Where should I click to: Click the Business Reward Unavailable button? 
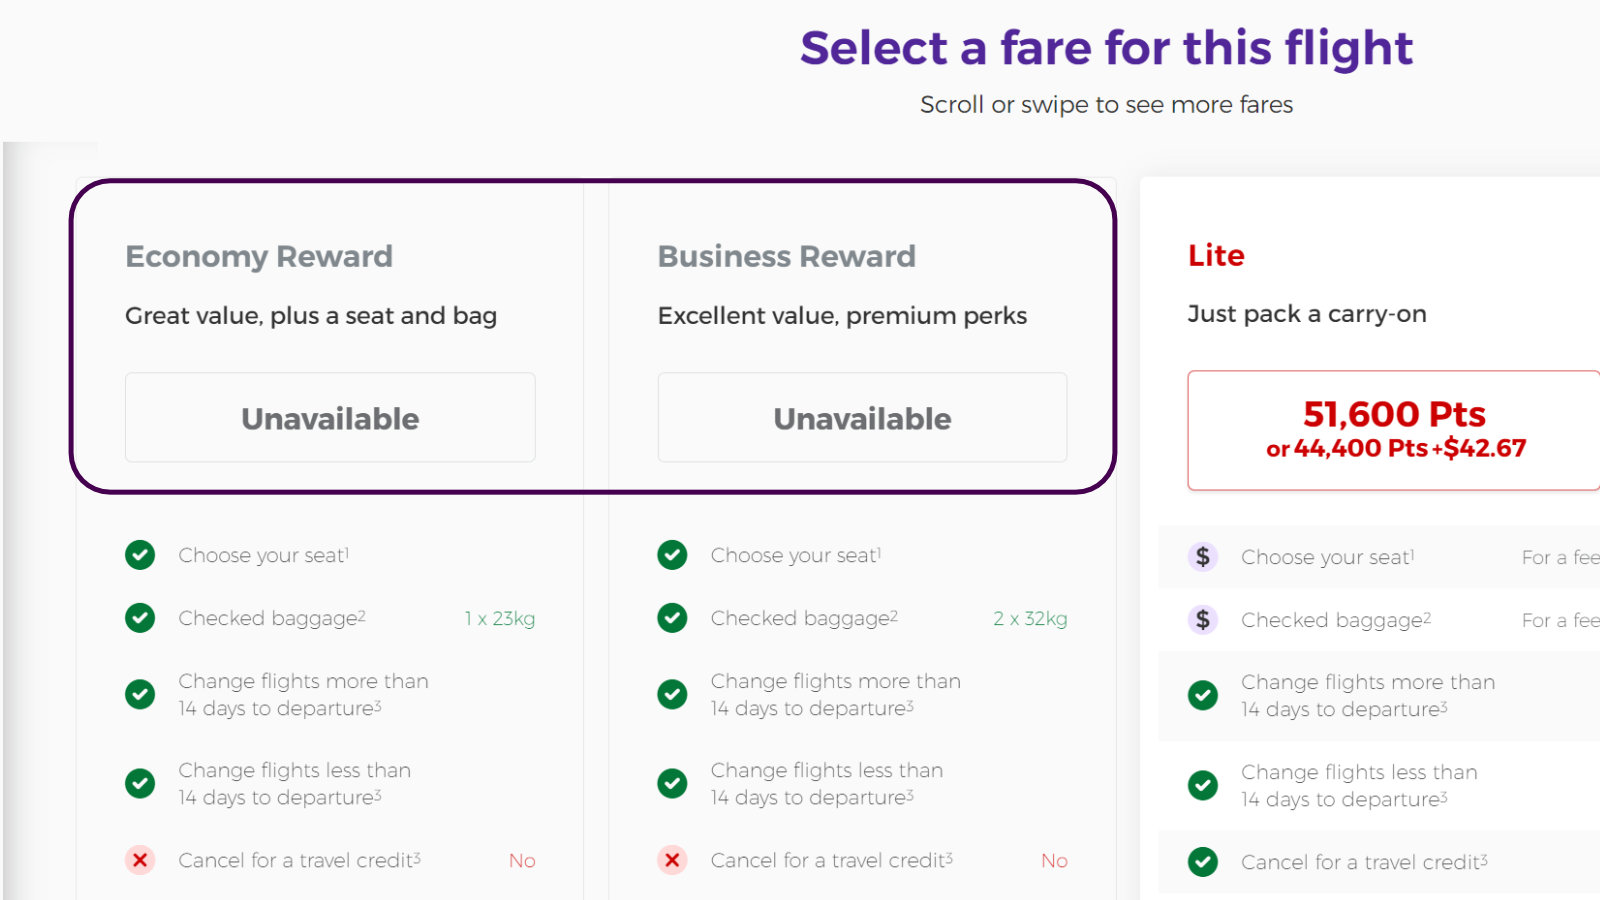(862, 418)
